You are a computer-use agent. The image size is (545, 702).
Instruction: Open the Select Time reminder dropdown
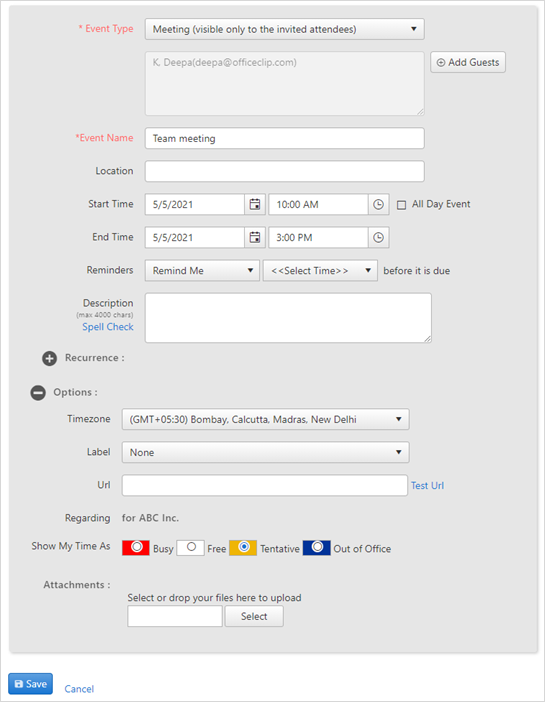(320, 271)
